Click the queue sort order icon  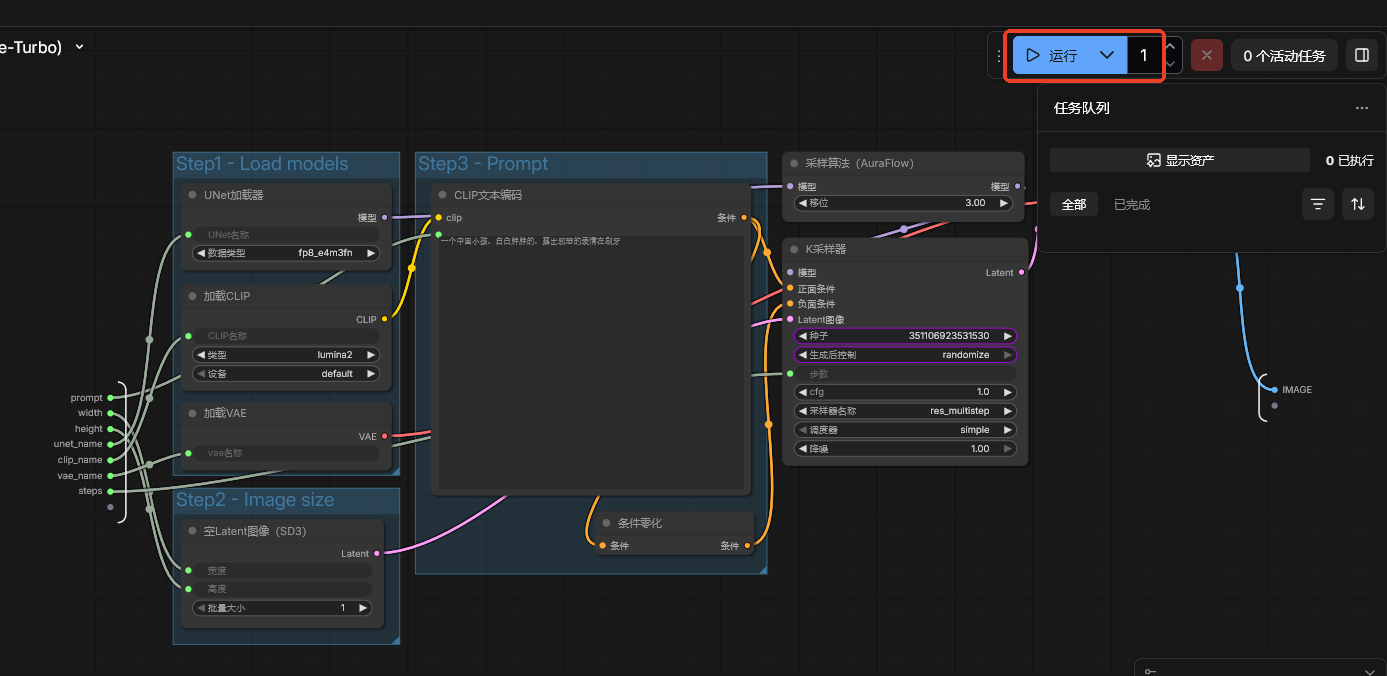coord(1357,204)
